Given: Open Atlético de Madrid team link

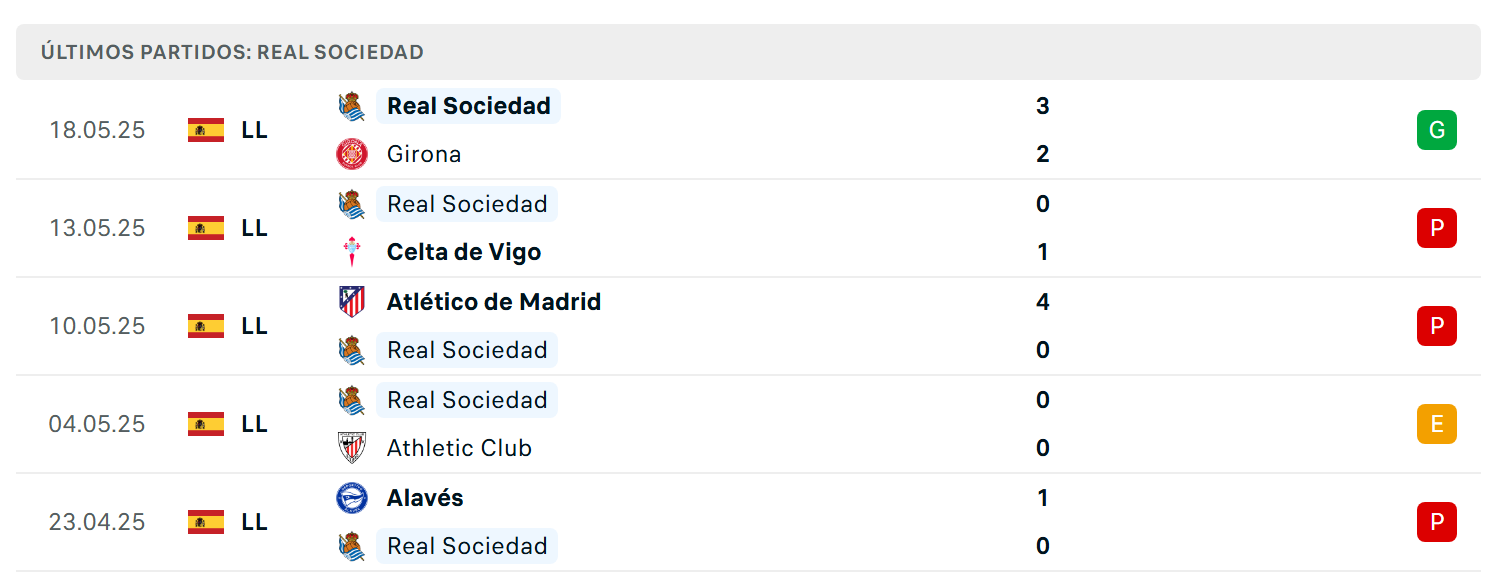Looking at the screenshot, I should click(x=494, y=302).
